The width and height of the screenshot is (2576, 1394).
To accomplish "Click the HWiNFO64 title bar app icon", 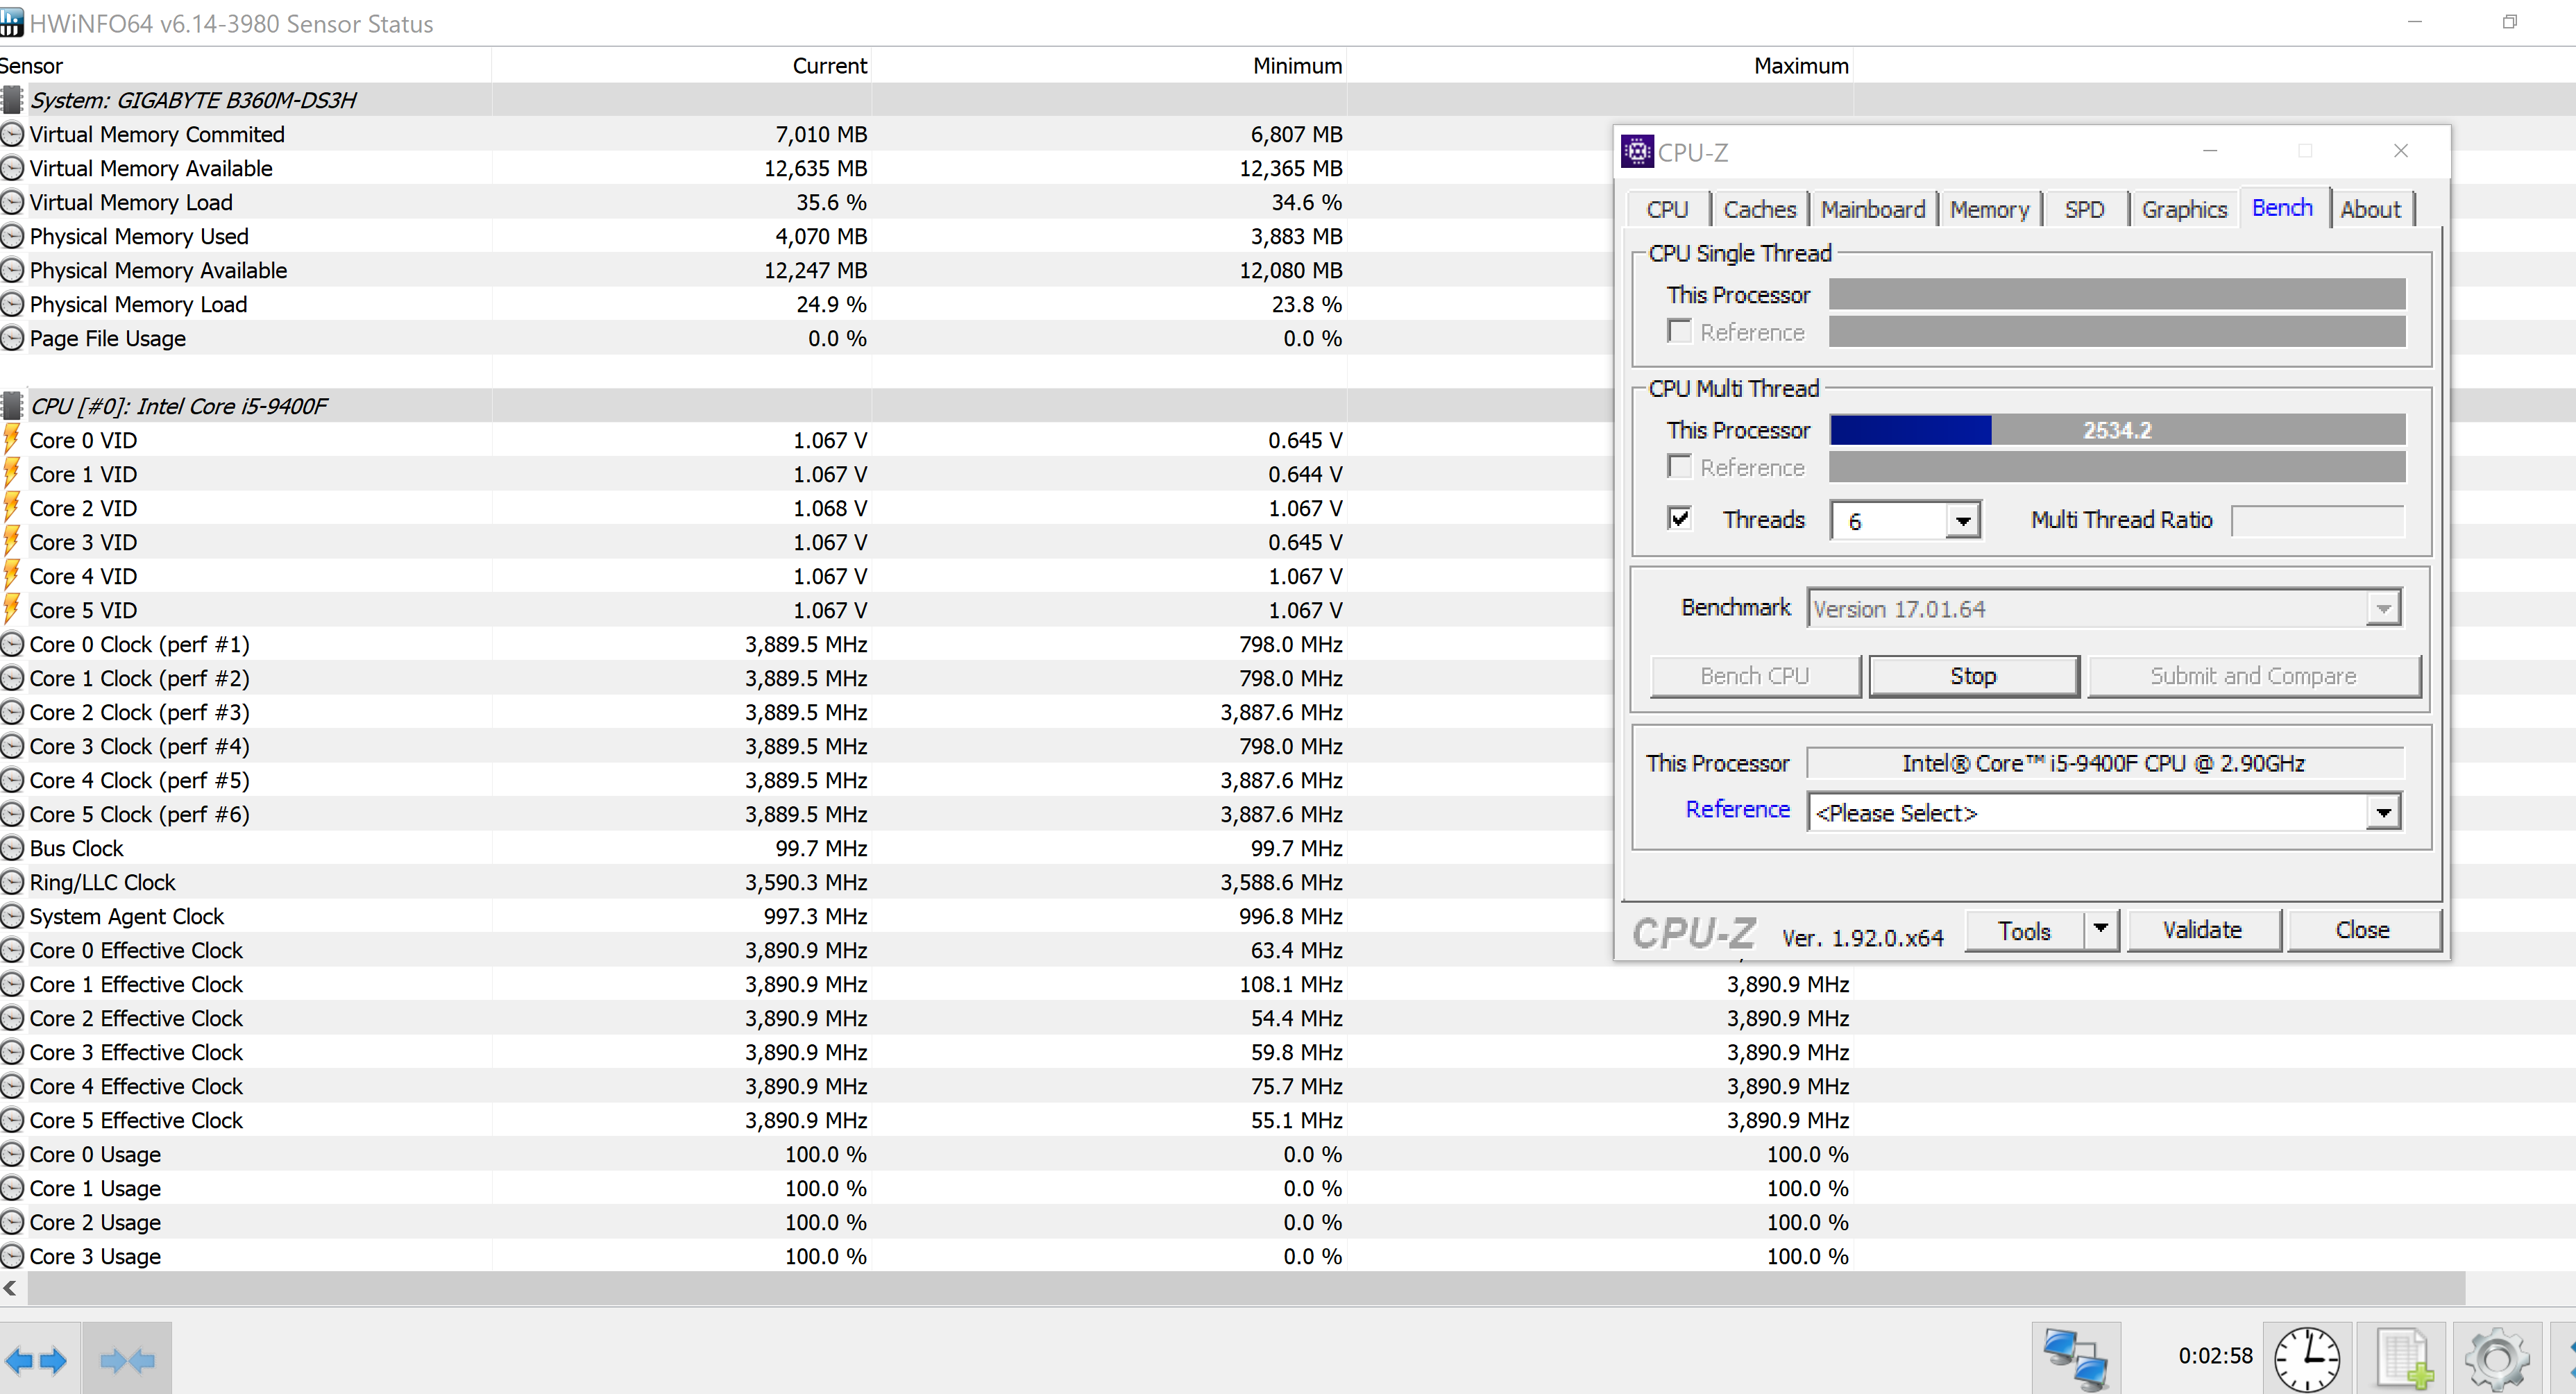I will [x=11, y=22].
